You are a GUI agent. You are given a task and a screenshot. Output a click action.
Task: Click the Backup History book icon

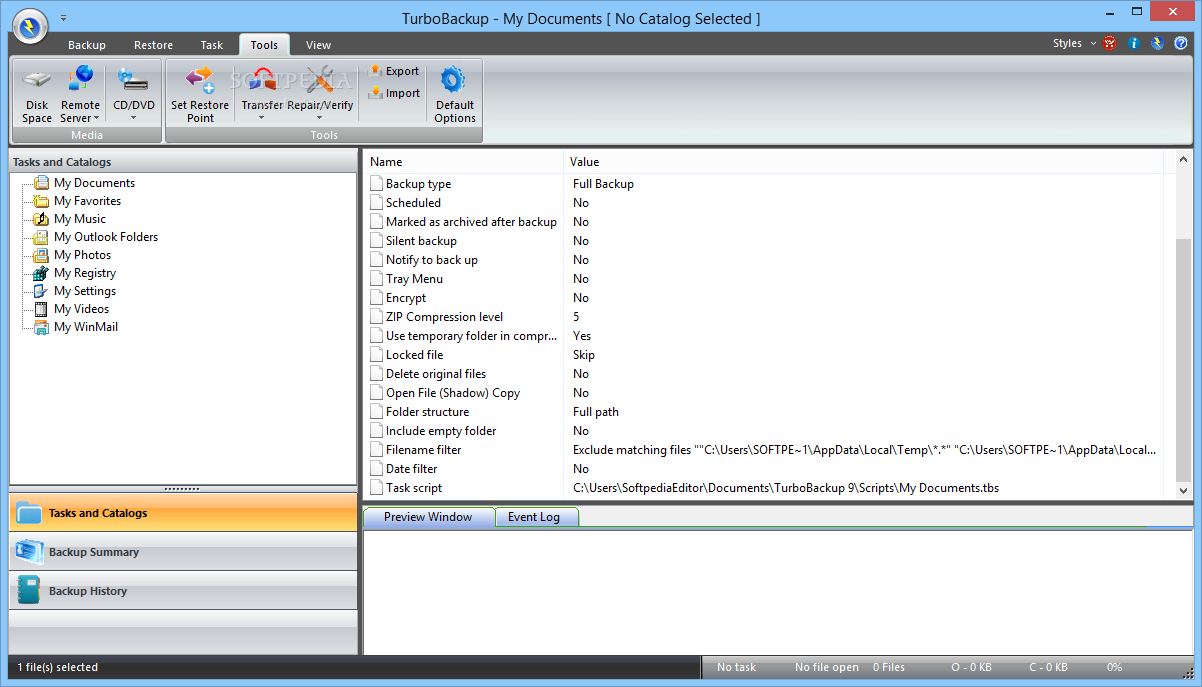tap(29, 591)
